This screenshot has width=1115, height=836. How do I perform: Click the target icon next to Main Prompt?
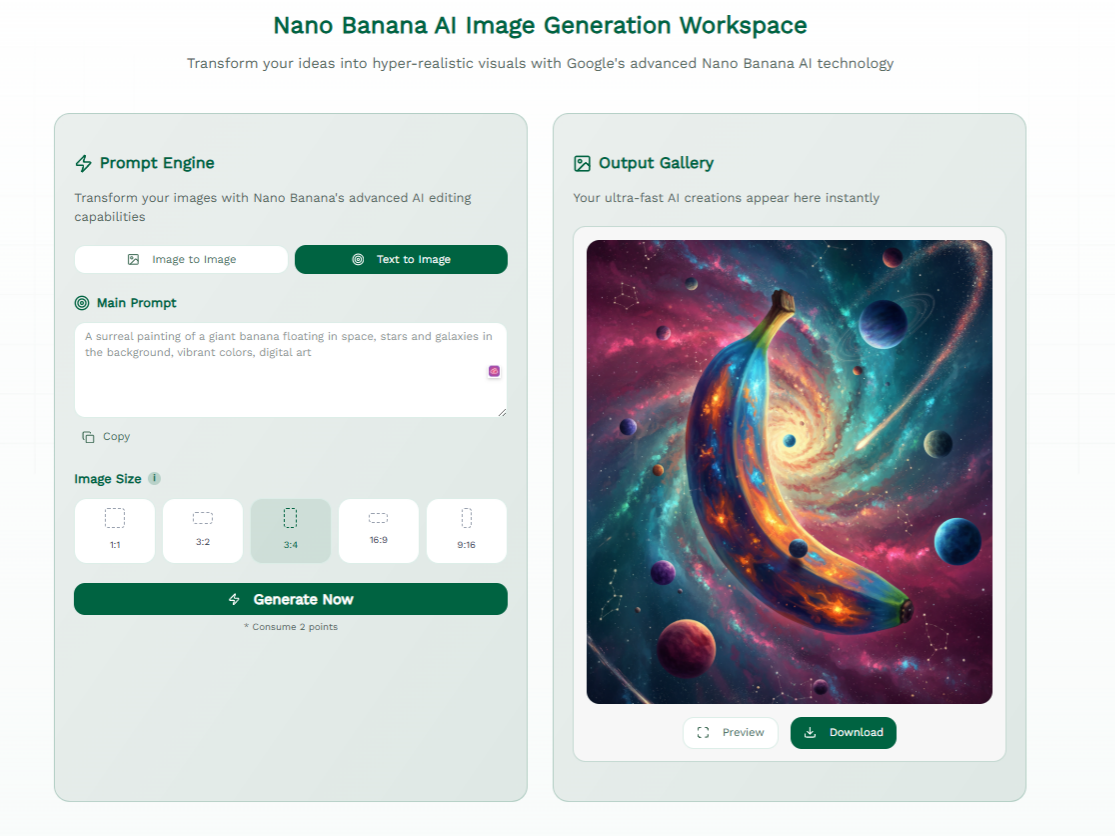82,303
